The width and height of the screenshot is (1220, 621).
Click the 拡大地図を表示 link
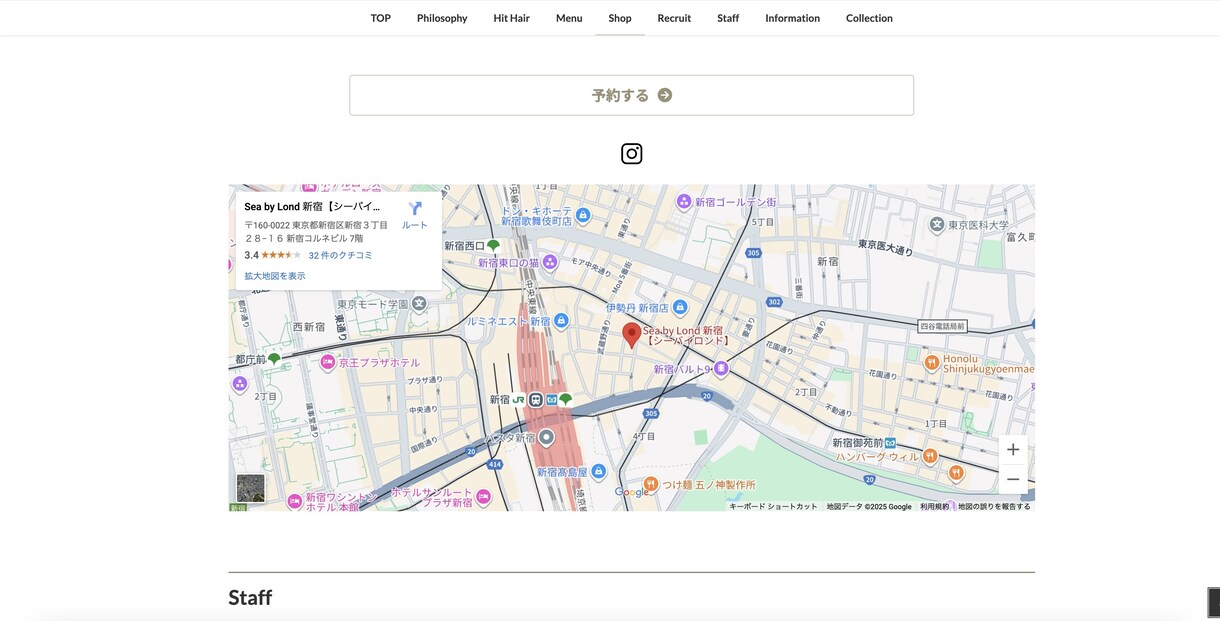tap(275, 276)
